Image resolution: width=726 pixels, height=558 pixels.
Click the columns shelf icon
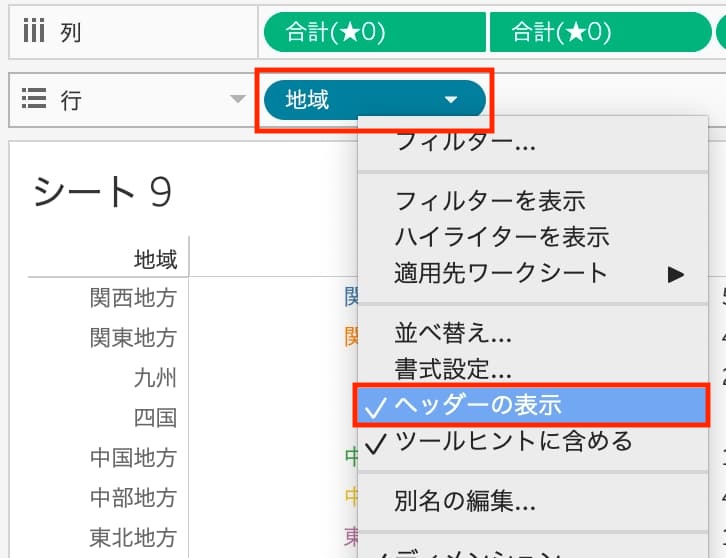[33, 32]
